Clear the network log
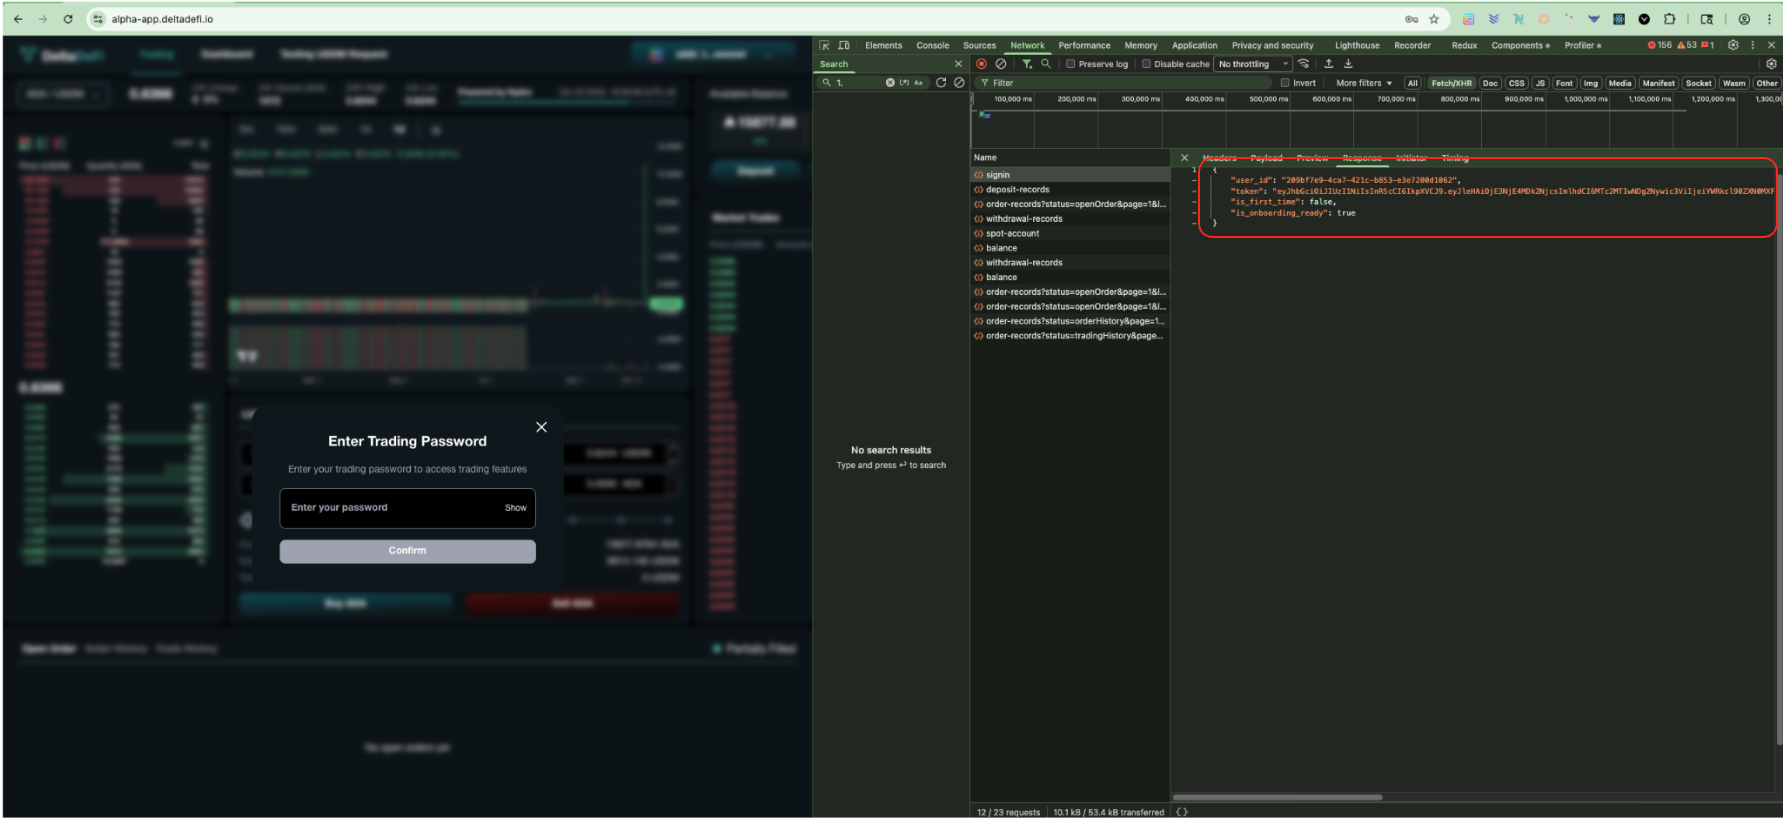 (x=1001, y=64)
